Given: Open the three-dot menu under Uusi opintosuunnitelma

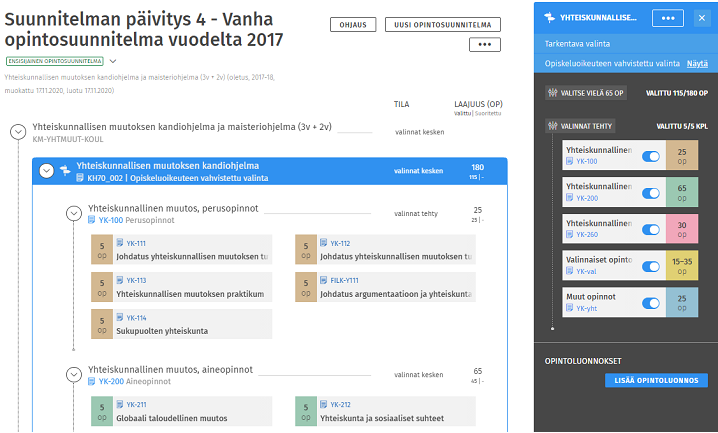Looking at the screenshot, I should (x=484, y=45).
